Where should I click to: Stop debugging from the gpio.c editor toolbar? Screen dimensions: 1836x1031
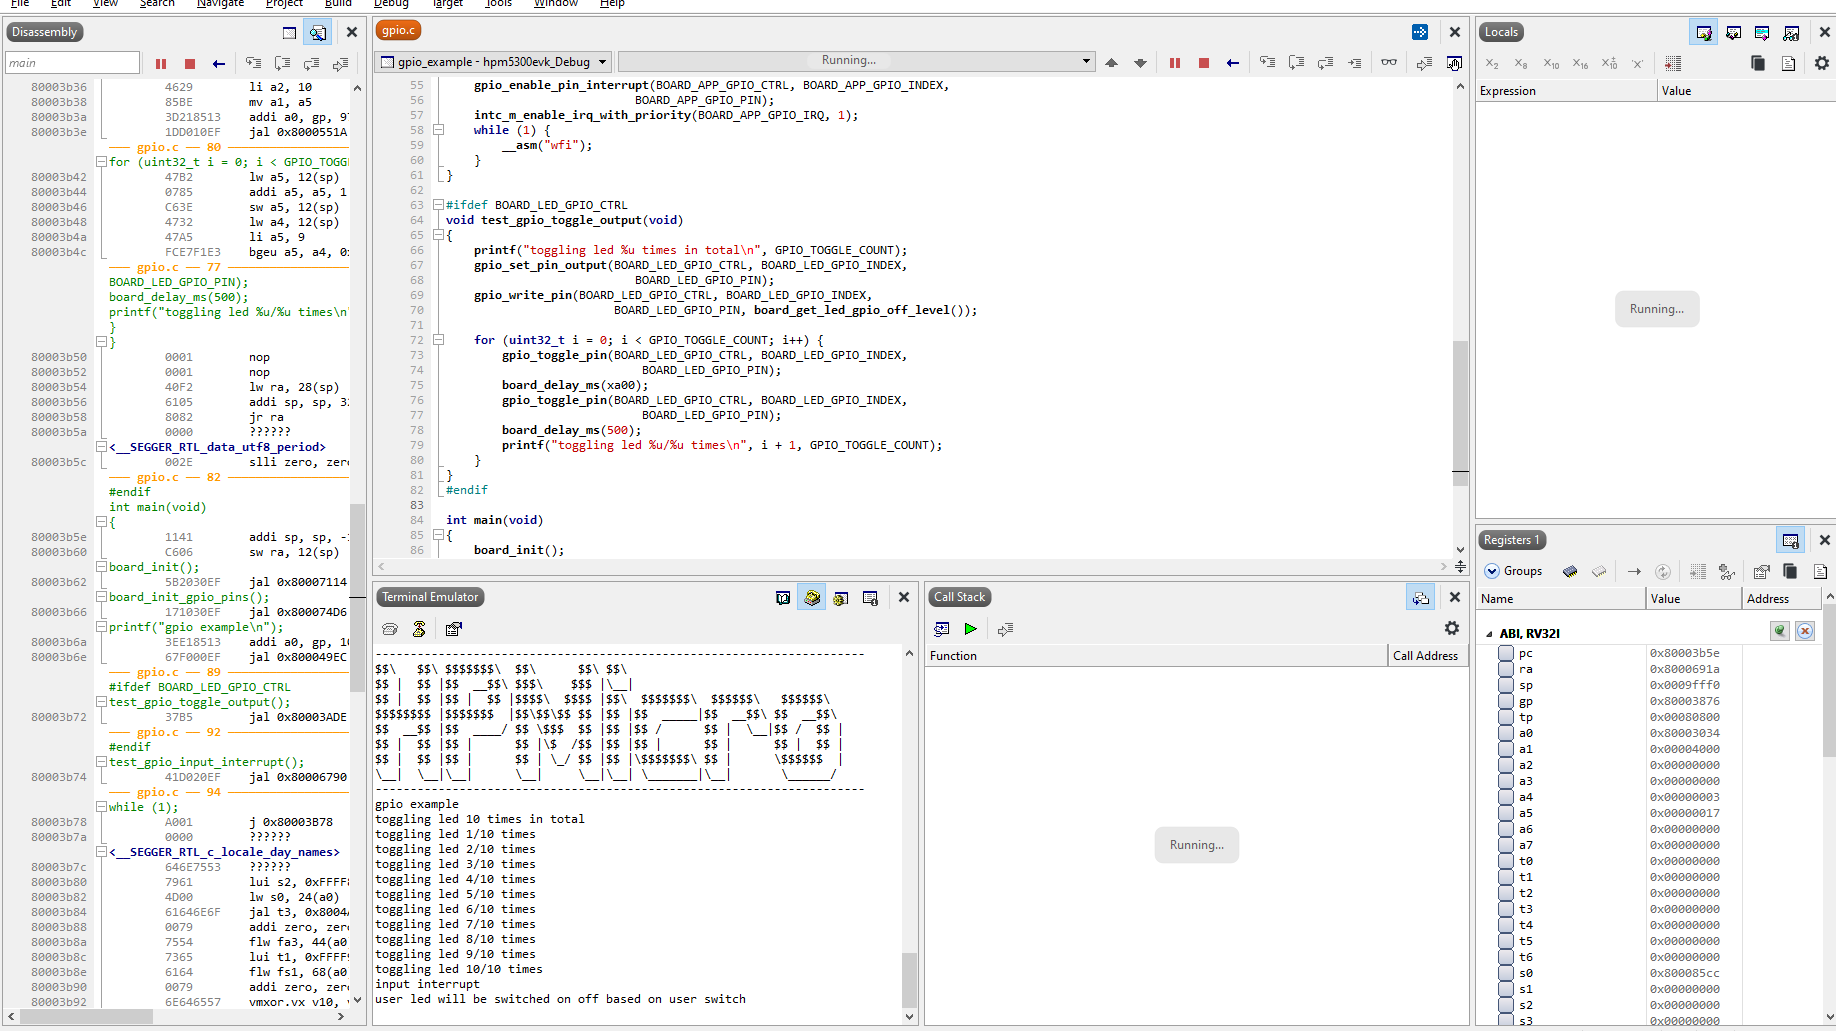[x=1204, y=62]
